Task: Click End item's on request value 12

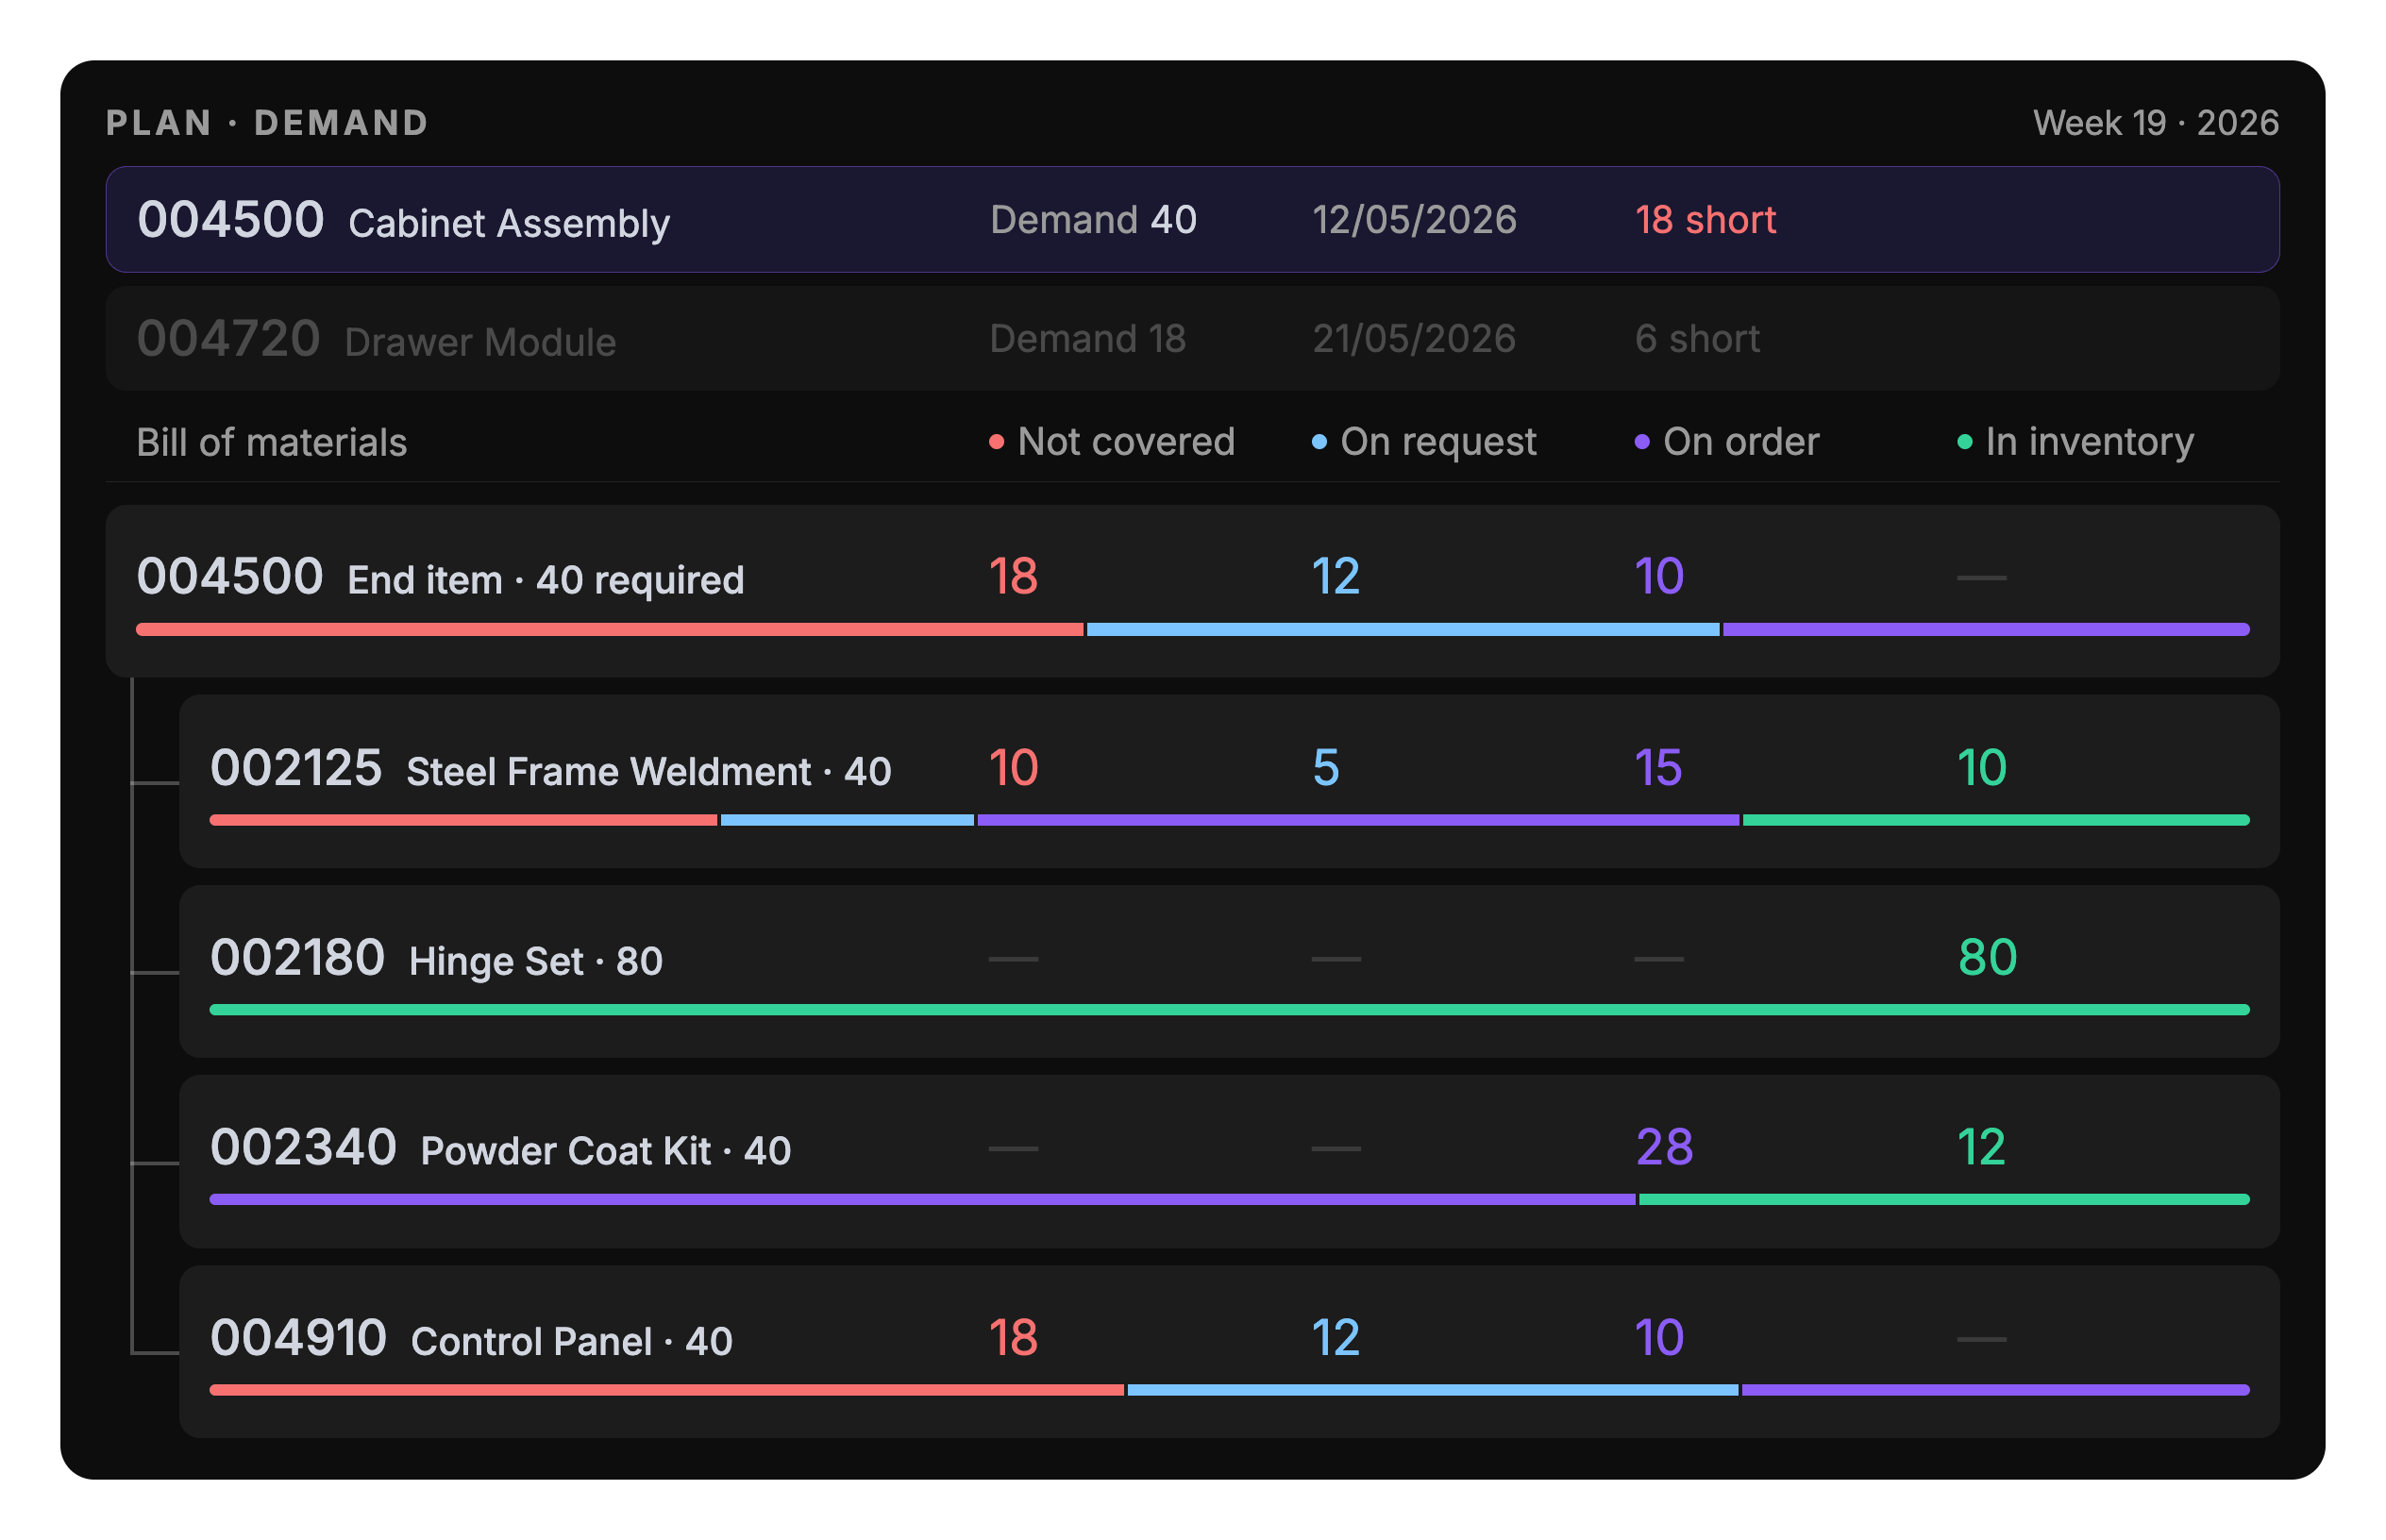Action: pos(1335,576)
